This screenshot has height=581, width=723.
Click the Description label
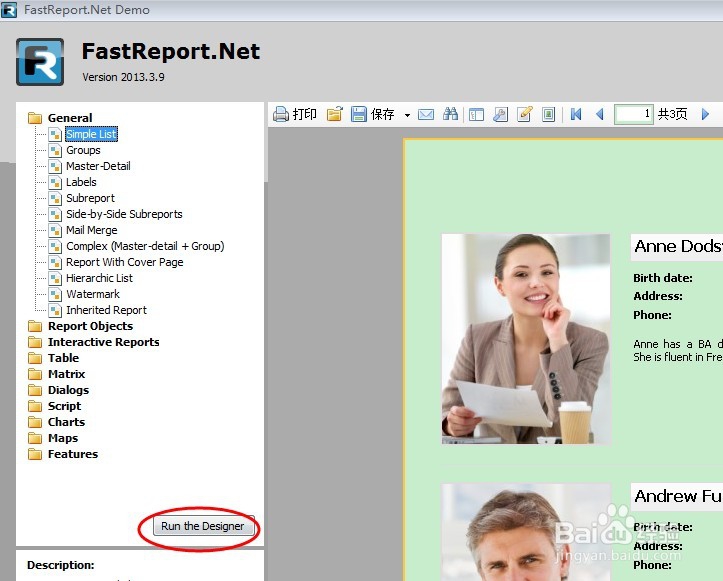click(61, 565)
